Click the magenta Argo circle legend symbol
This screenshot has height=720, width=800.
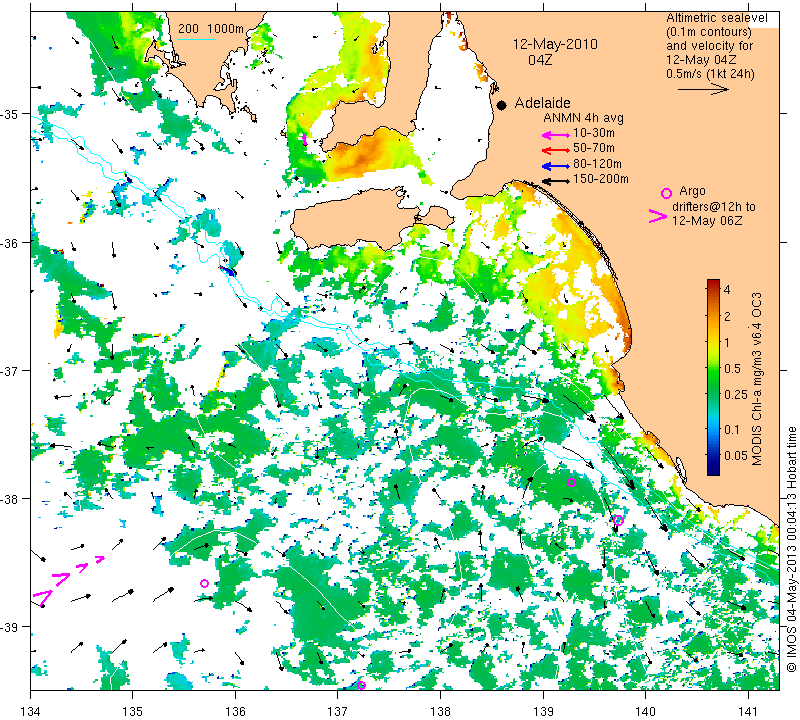(x=666, y=193)
